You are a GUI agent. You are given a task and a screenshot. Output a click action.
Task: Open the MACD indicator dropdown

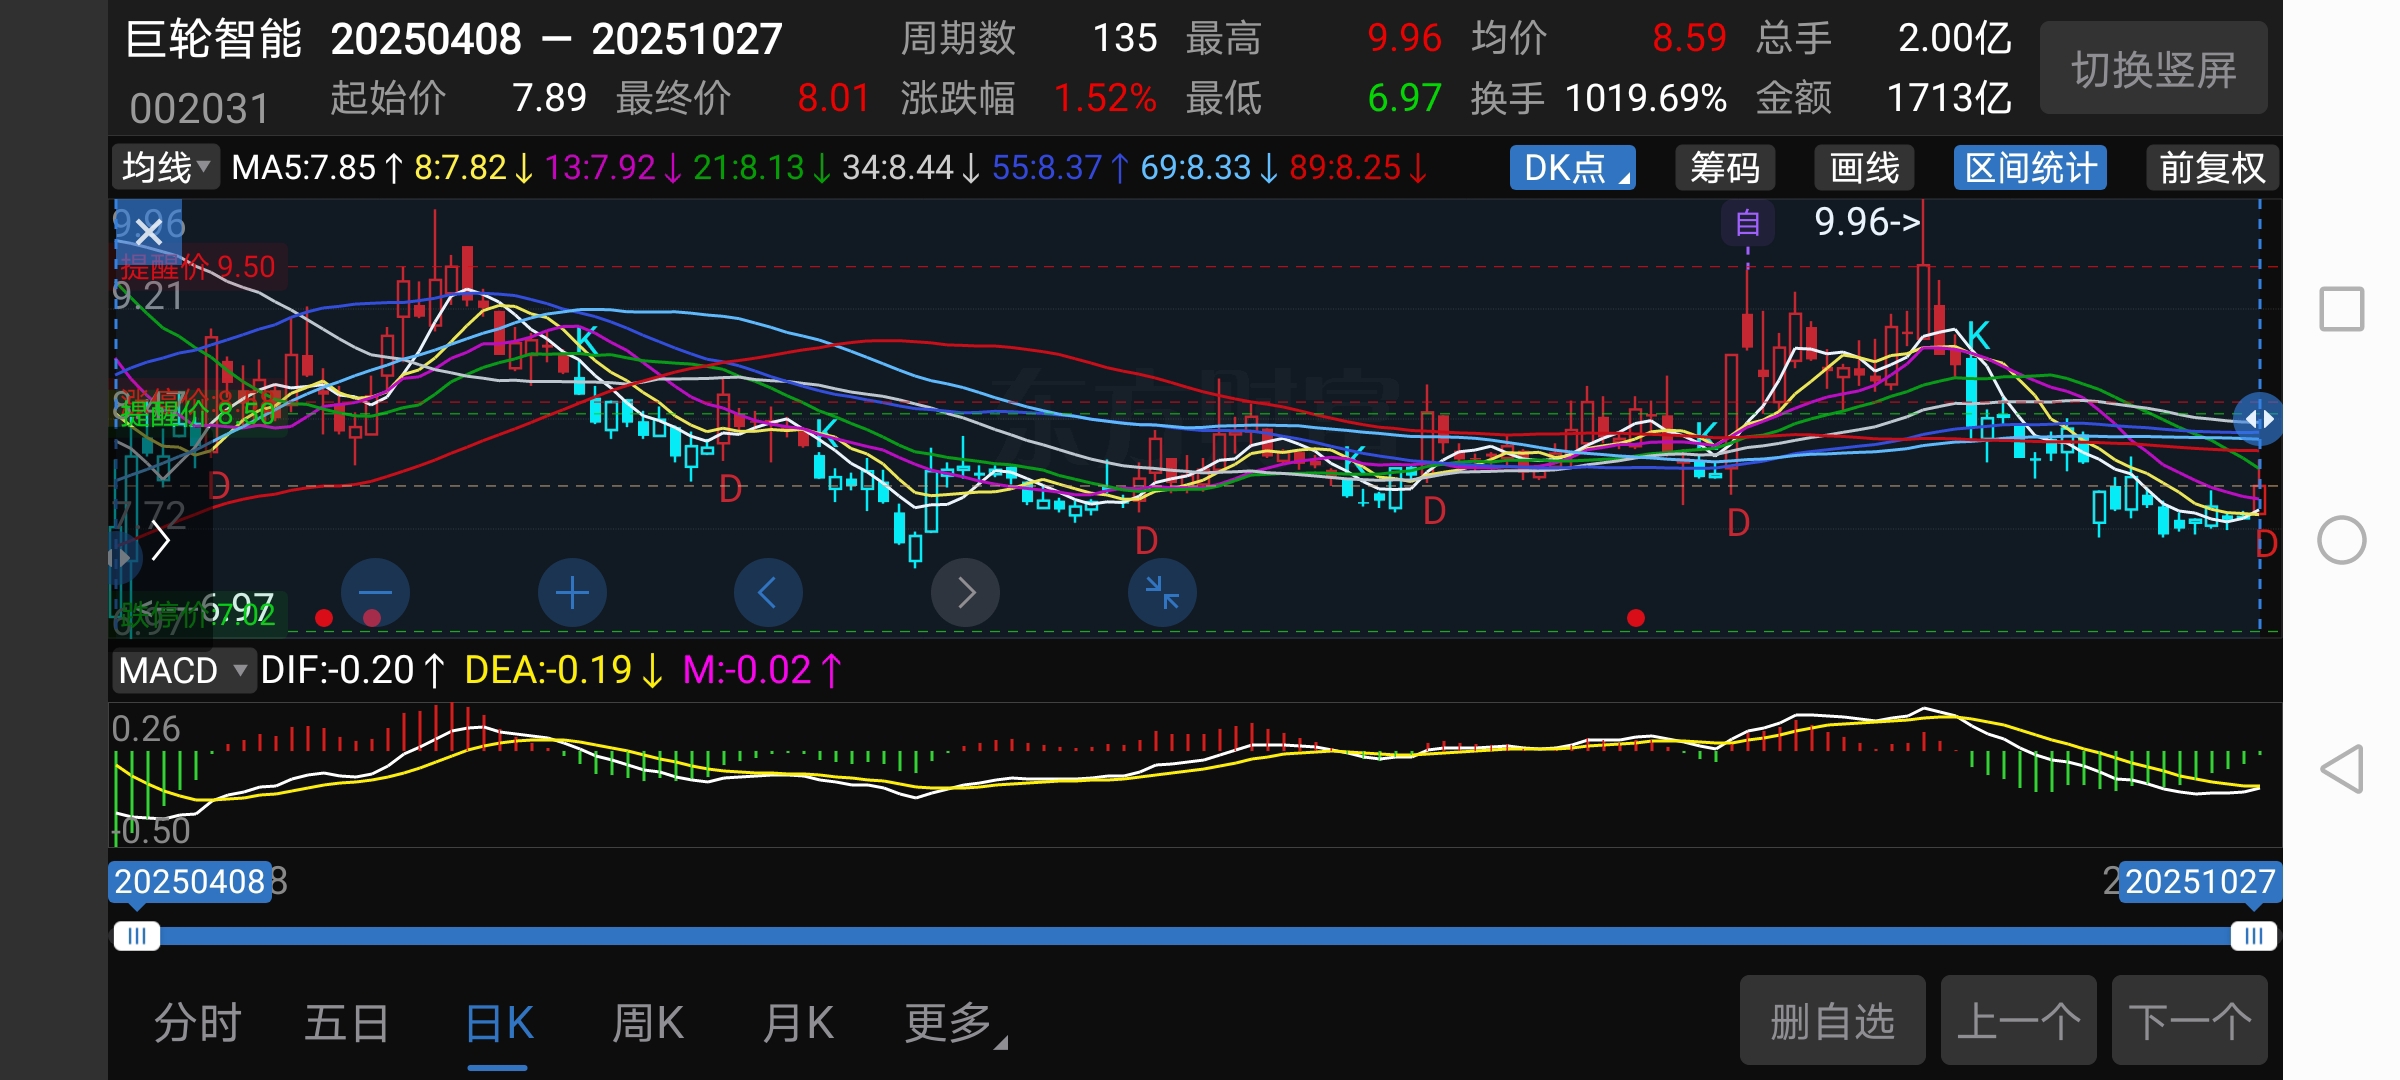tap(183, 670)
